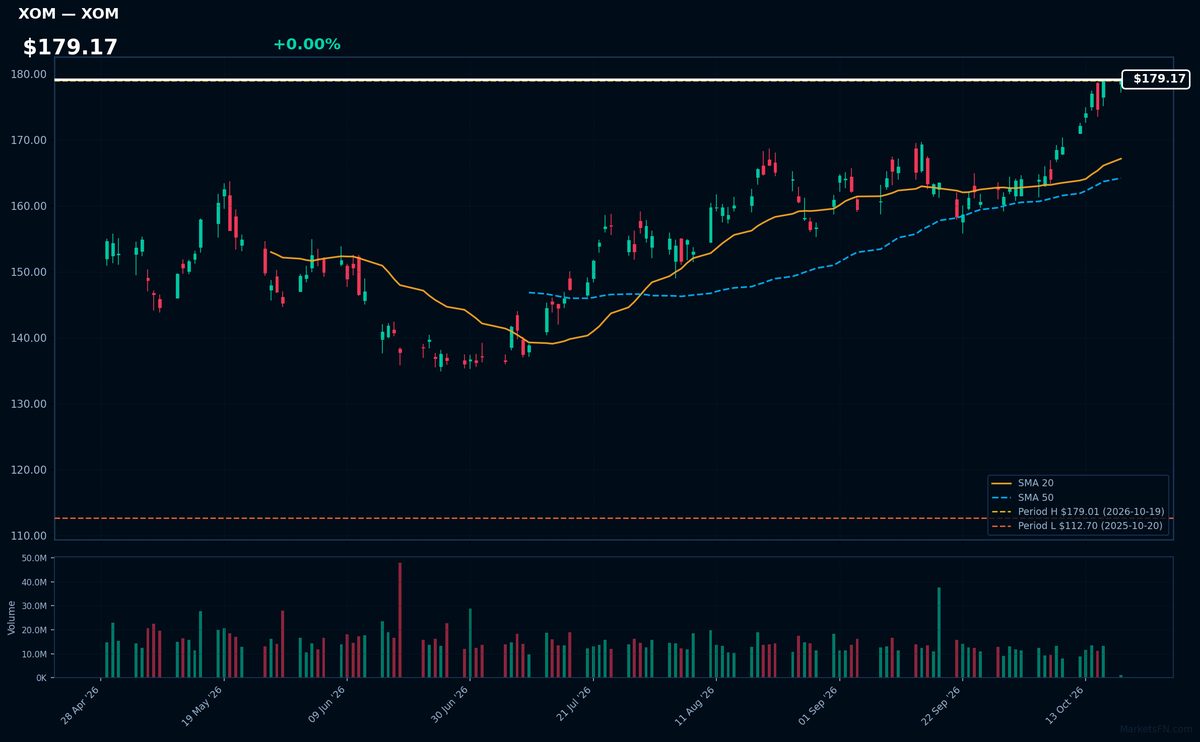This screenshot has width=1200, height=742.
Task: Click the 160.00 price axis label
Action: click(x=28, y=207)
